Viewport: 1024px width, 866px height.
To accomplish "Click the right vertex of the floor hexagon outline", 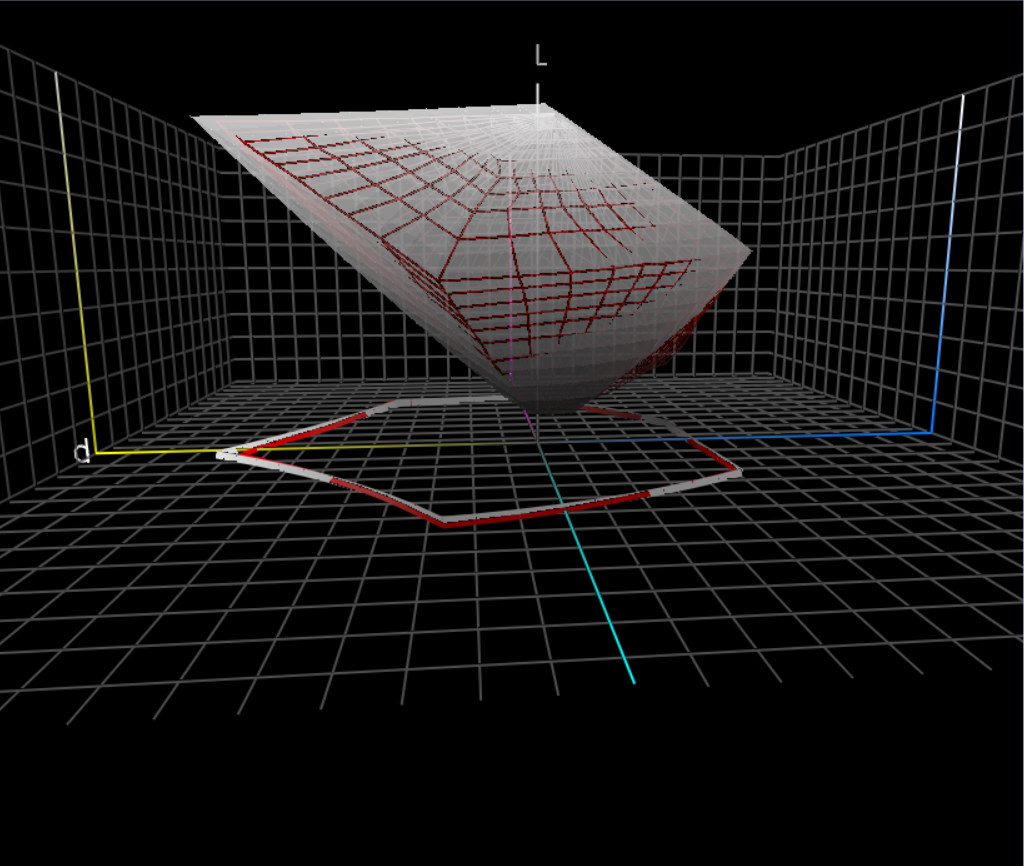I will click(x=738, y=472).
